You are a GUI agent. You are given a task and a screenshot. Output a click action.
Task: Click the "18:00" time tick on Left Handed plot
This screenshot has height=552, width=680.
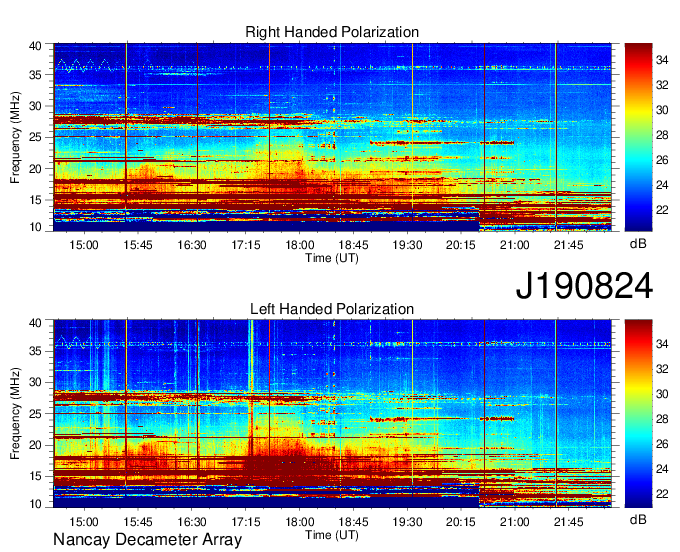pos(300,522)
